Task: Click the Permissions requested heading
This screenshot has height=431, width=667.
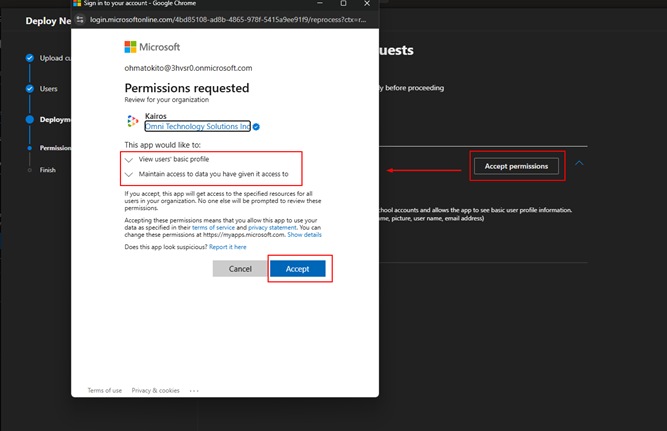Action: coord(187,88)
